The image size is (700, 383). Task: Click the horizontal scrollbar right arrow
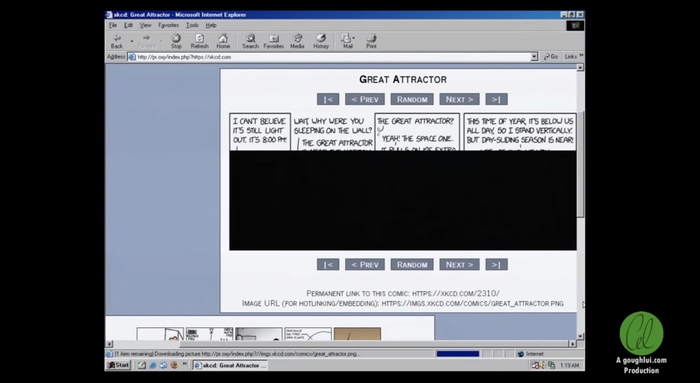point(573,344)
